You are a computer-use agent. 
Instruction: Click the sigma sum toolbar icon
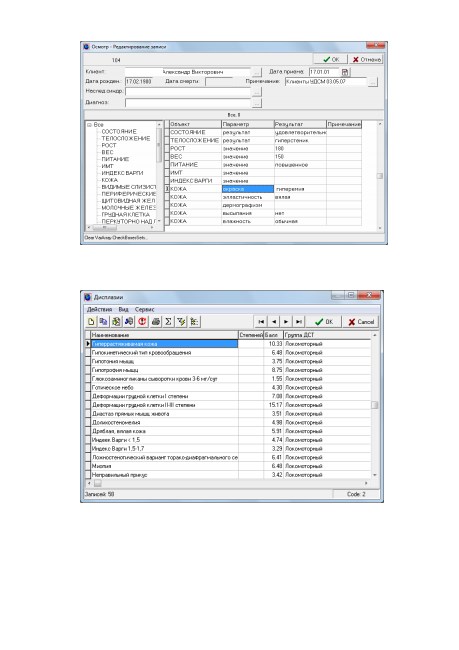pos(168,321)
